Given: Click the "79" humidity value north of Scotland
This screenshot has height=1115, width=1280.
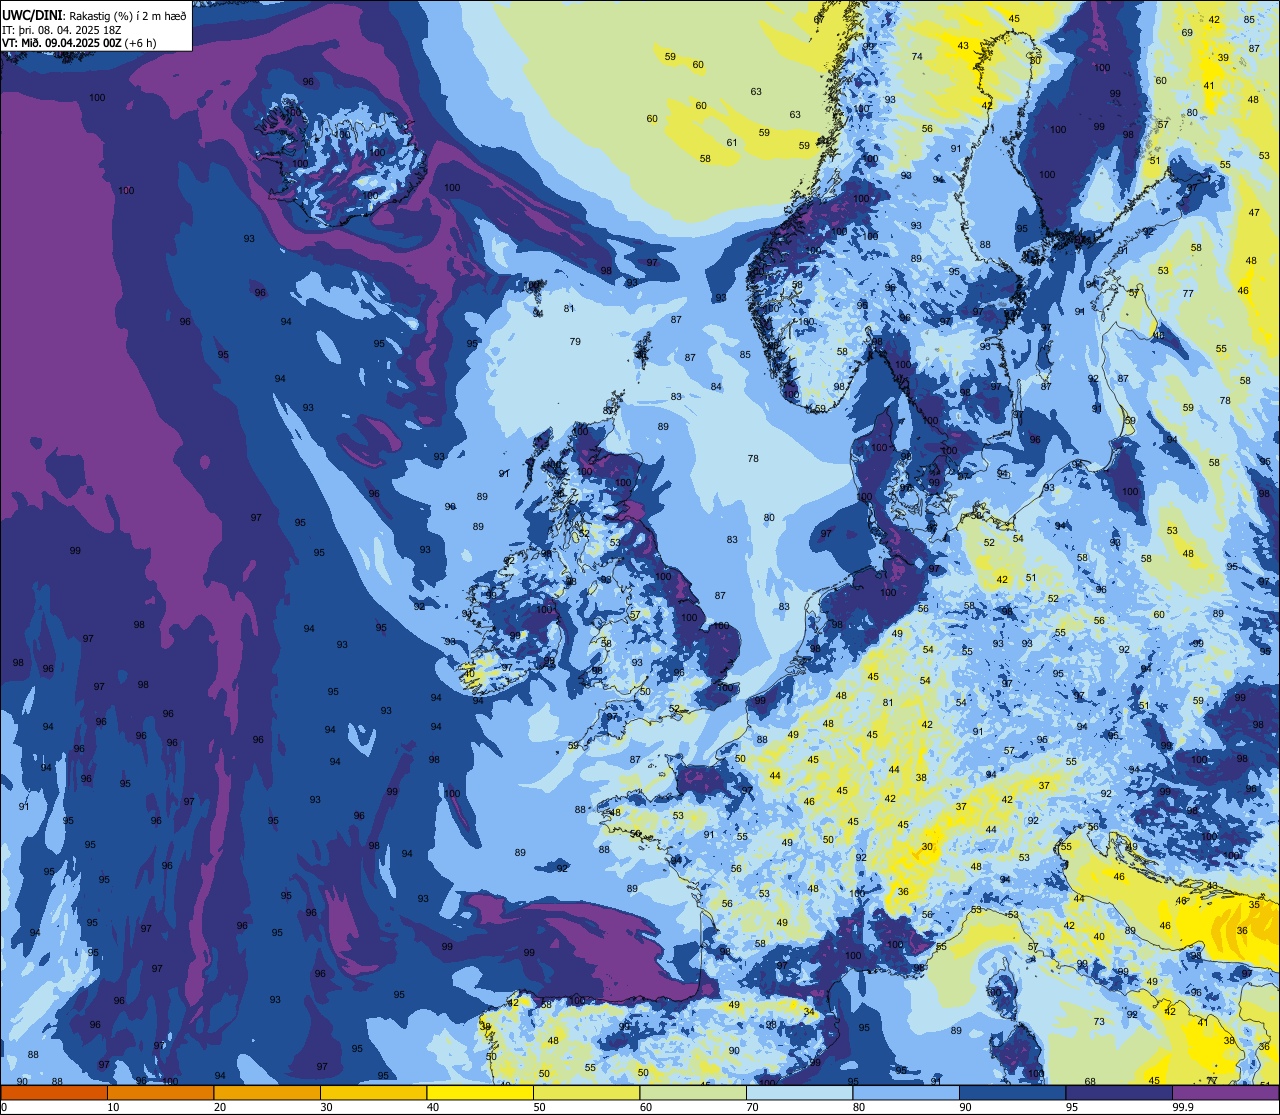Looking at the screenshot, I should click(x=575, y=342).
